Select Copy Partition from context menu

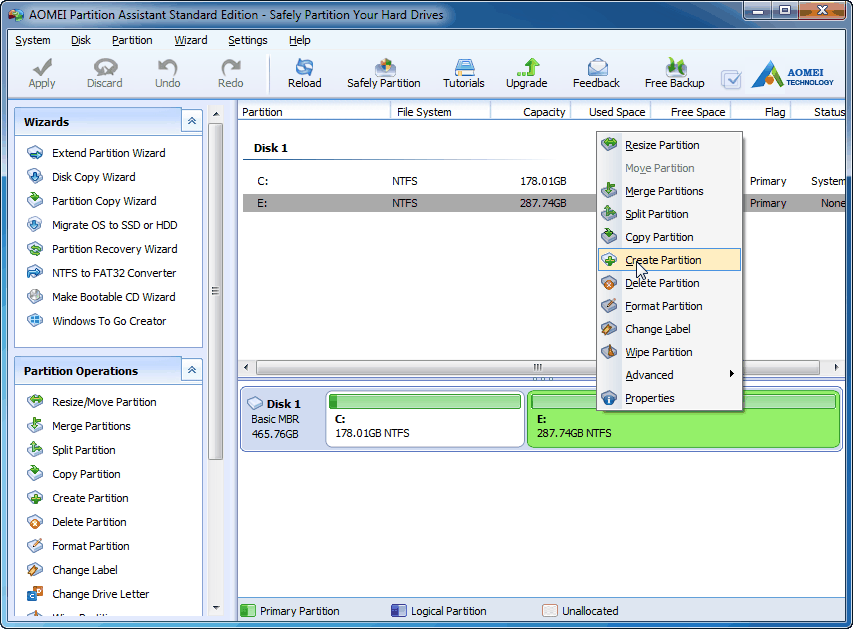(669, 237)
